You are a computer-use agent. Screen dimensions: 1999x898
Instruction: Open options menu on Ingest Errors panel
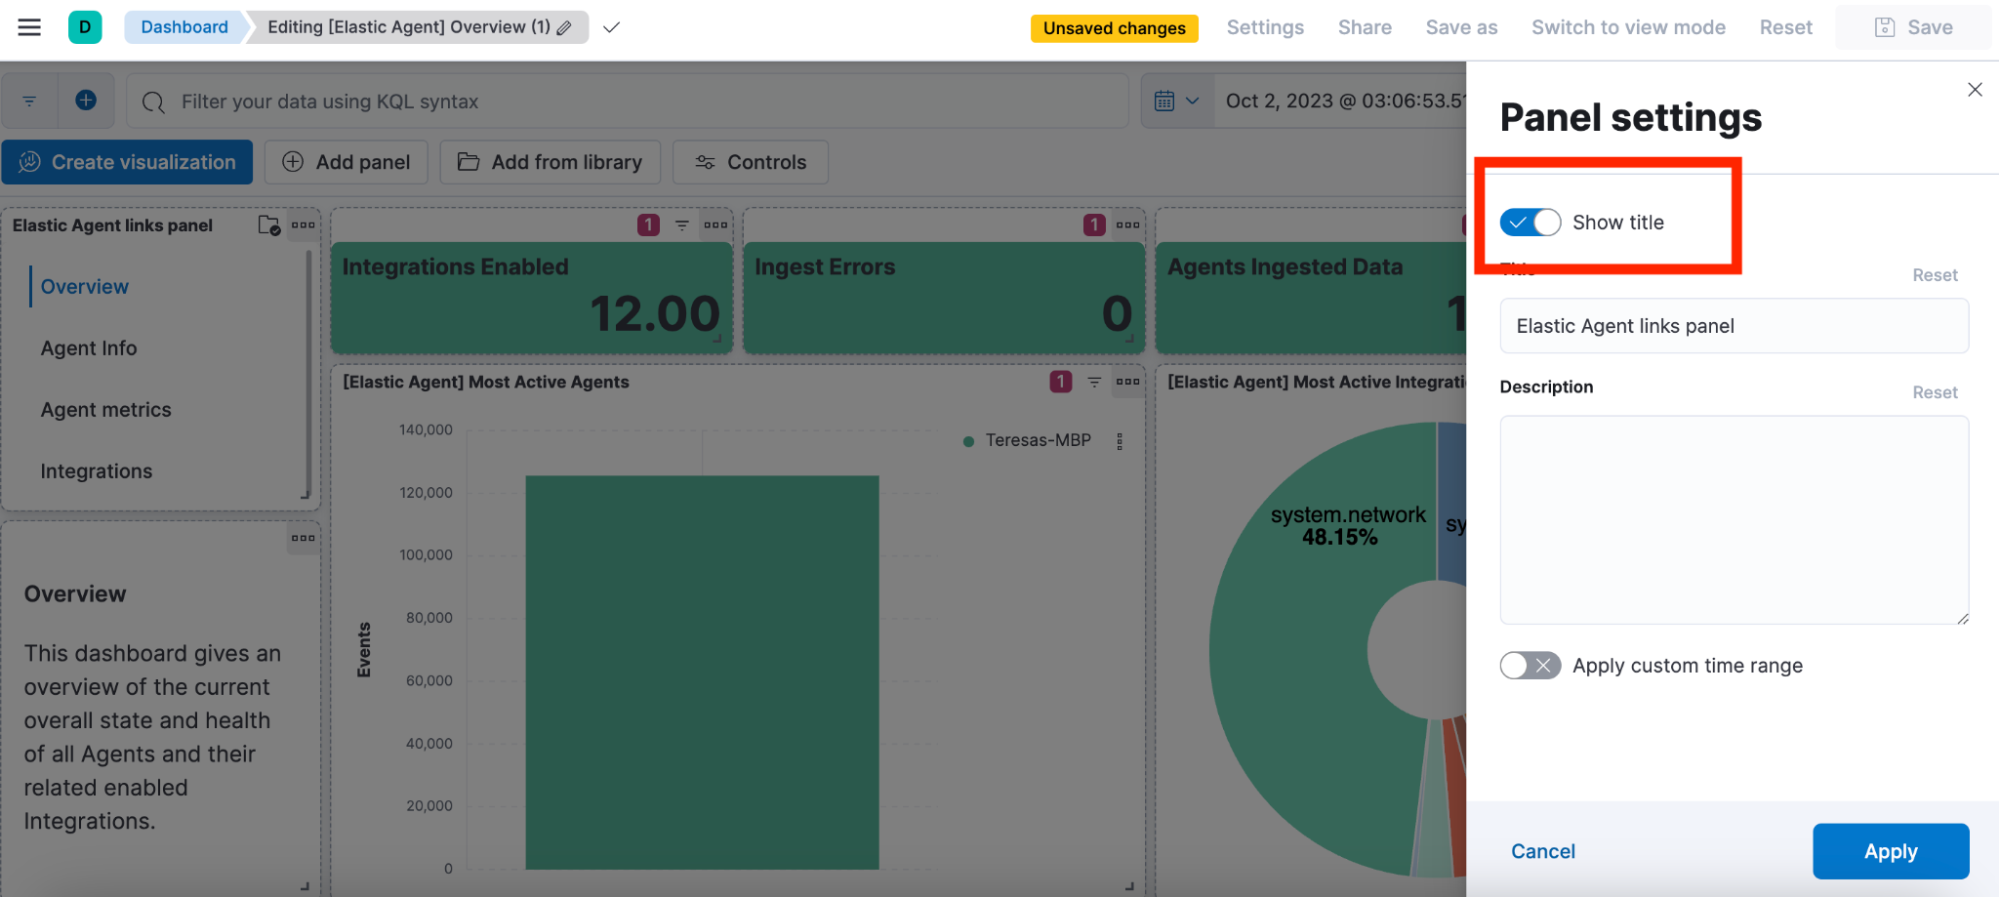1128,225
